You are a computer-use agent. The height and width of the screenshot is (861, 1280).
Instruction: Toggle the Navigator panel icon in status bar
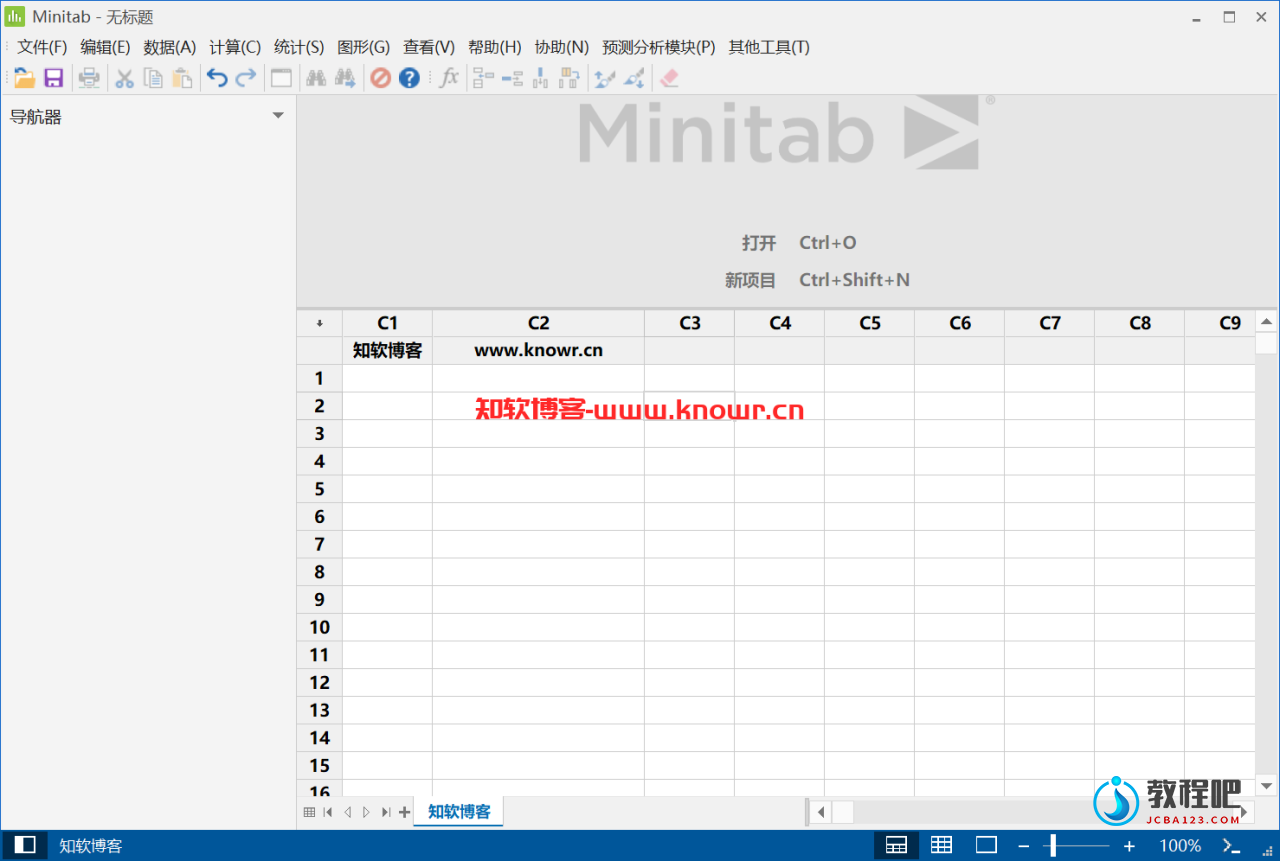coord(25,845)
